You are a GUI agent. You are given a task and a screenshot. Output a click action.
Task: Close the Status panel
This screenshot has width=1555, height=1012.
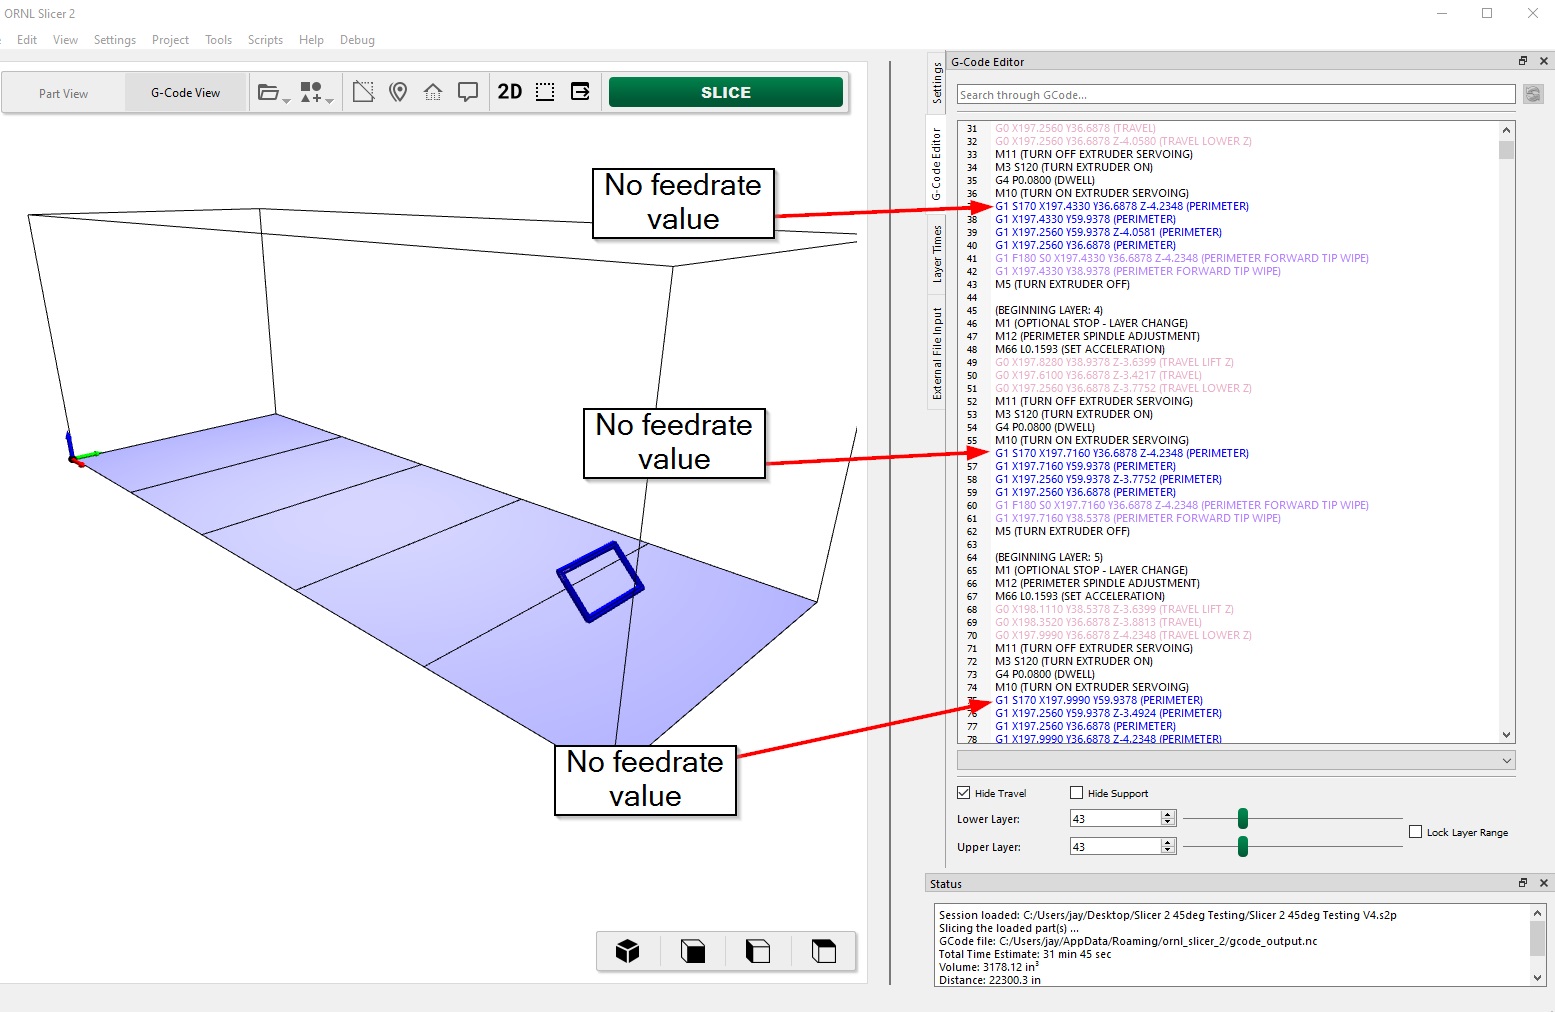pyautogui.click(x=1543, y=883)
